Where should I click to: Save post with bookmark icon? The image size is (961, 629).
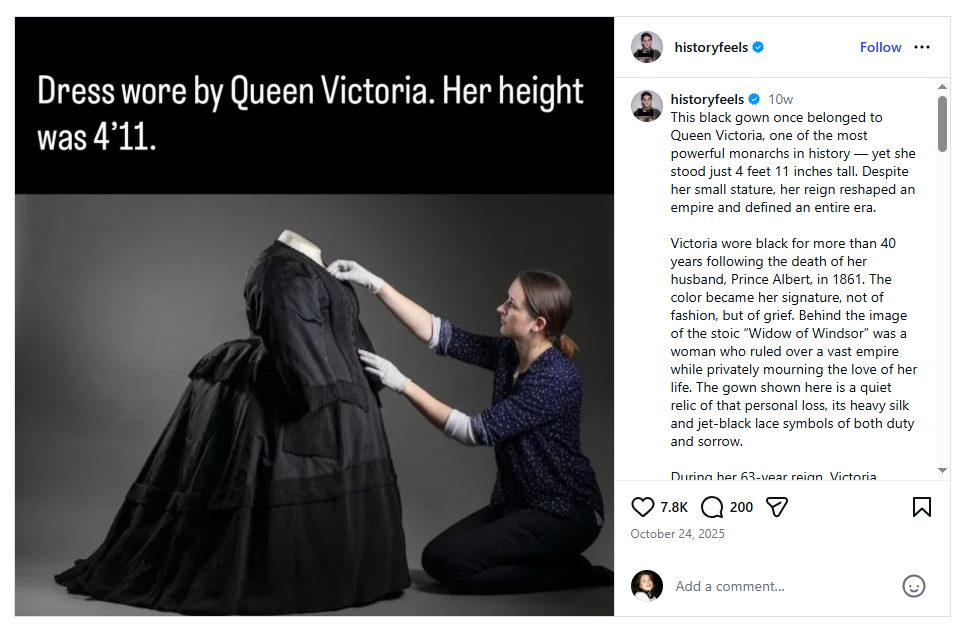pos(922,507)
